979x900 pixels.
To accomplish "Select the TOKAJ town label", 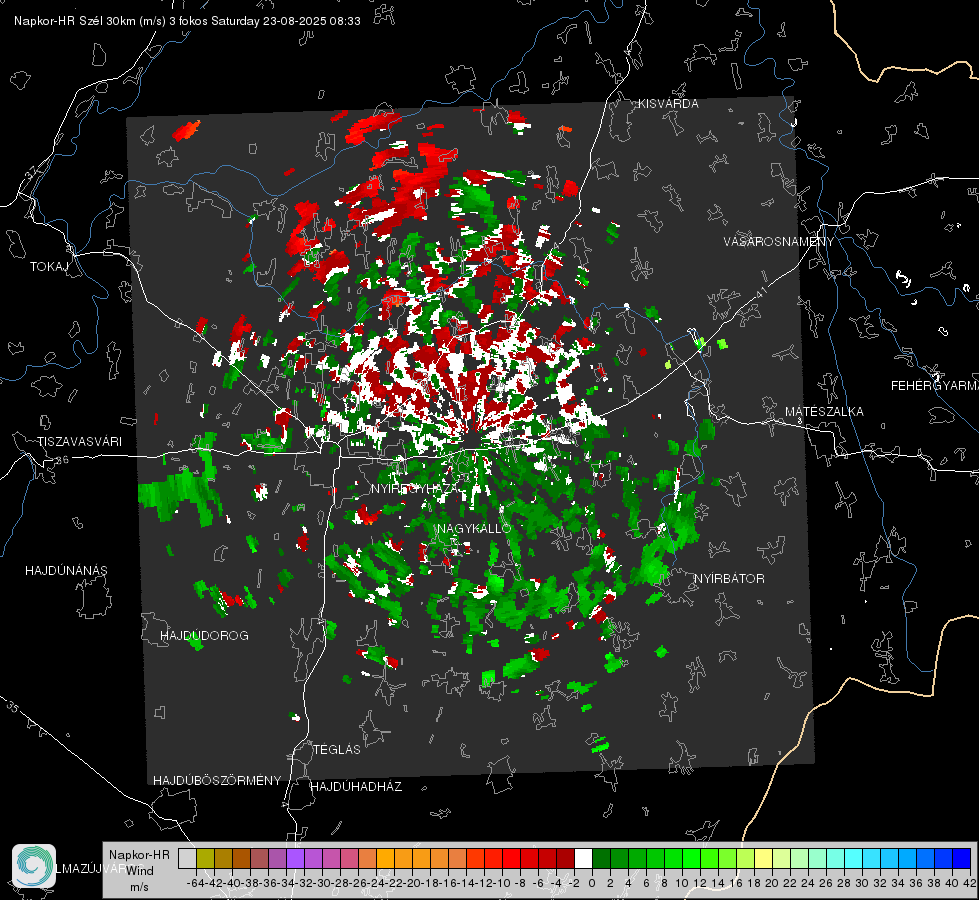I will click(49, 267).
